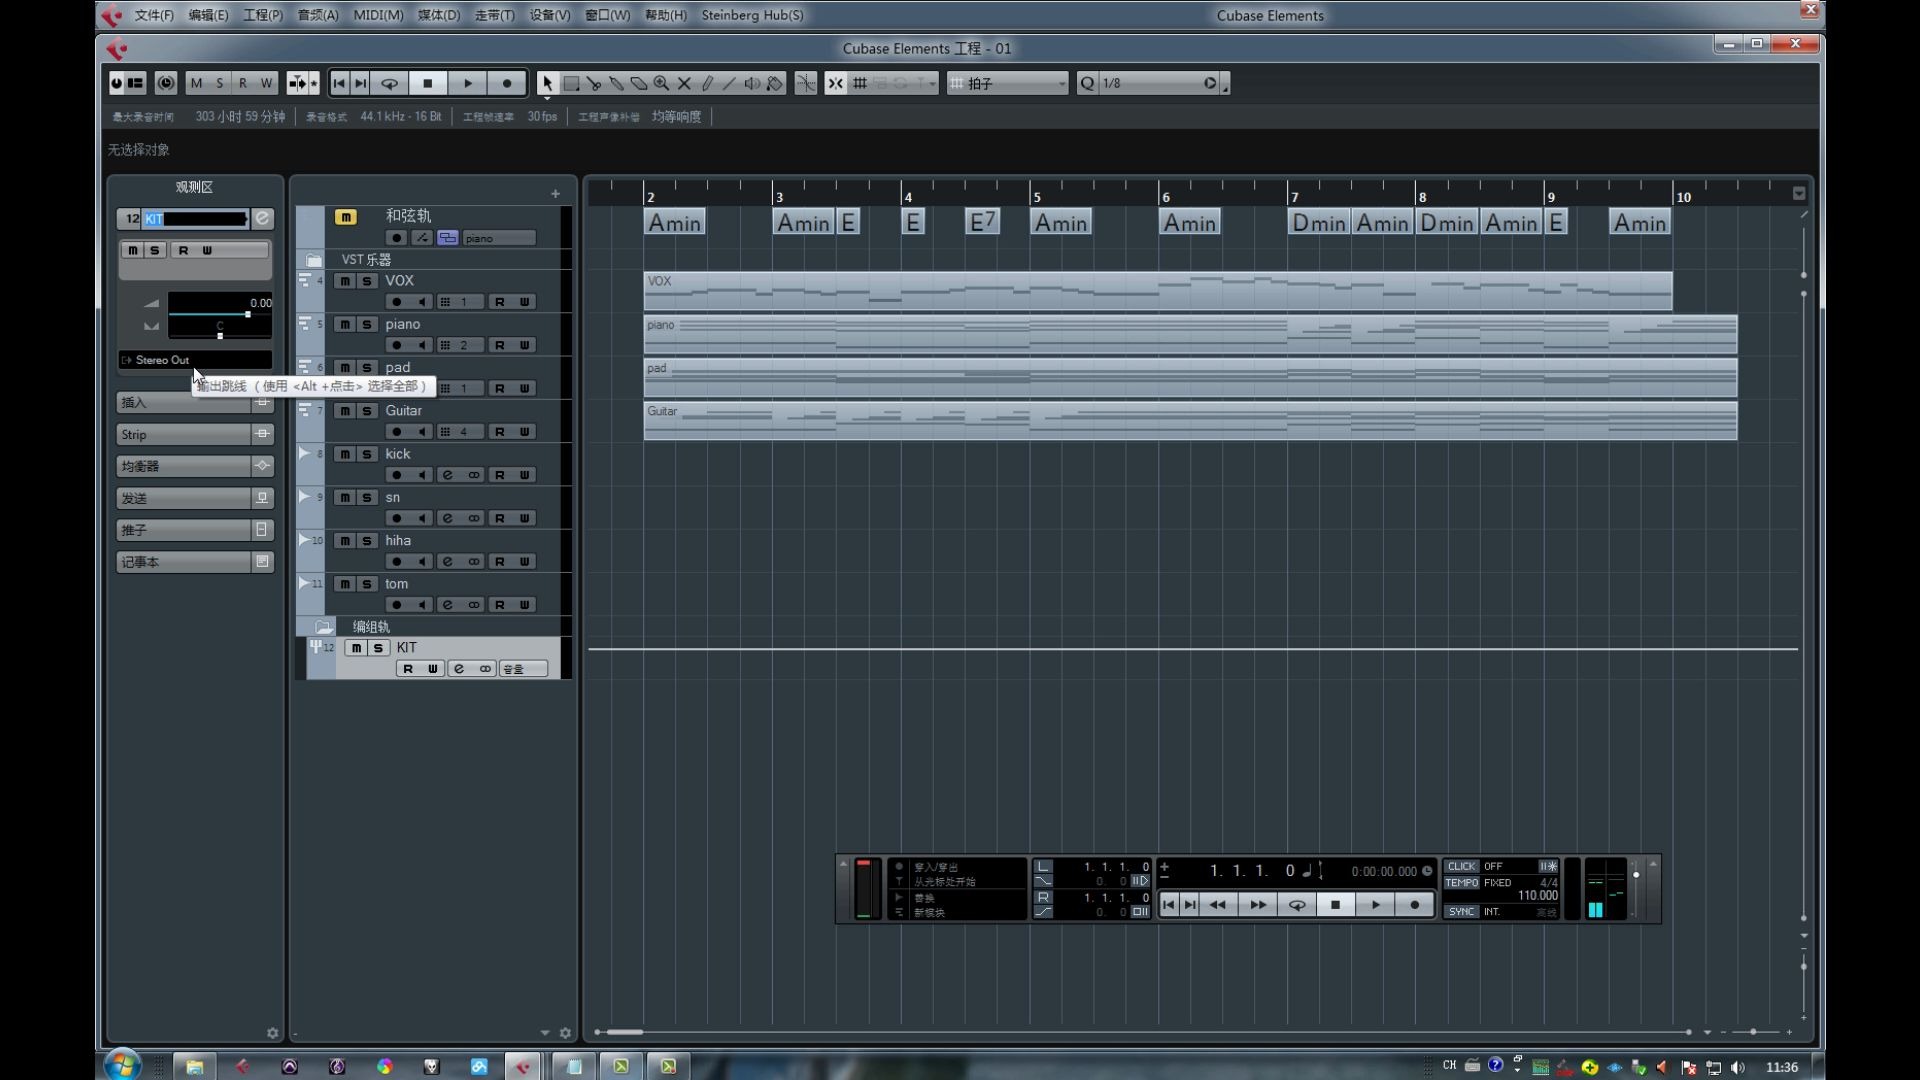Mute the Guitar track

(343, 411)
